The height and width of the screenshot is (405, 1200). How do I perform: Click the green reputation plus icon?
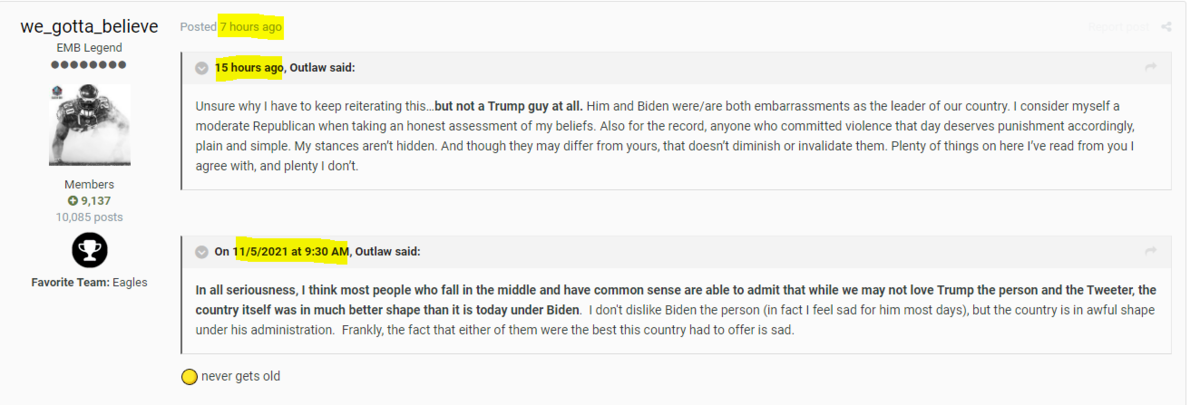(x=72, y=201)
